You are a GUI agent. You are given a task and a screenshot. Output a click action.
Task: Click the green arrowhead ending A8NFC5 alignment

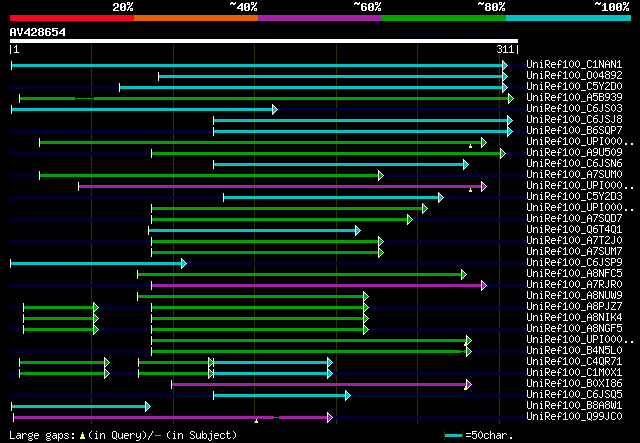[464, 275]
